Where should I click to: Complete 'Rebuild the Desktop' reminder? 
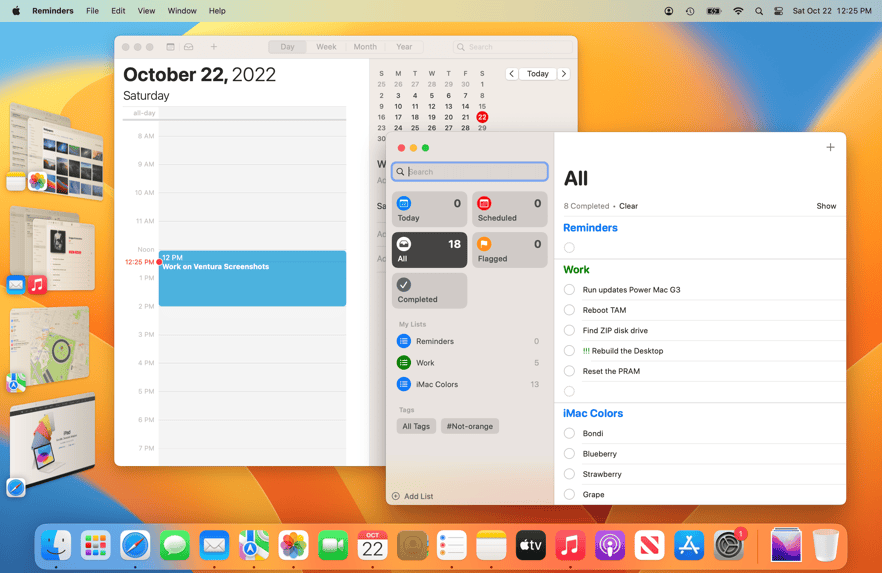[x=569, y=350]
